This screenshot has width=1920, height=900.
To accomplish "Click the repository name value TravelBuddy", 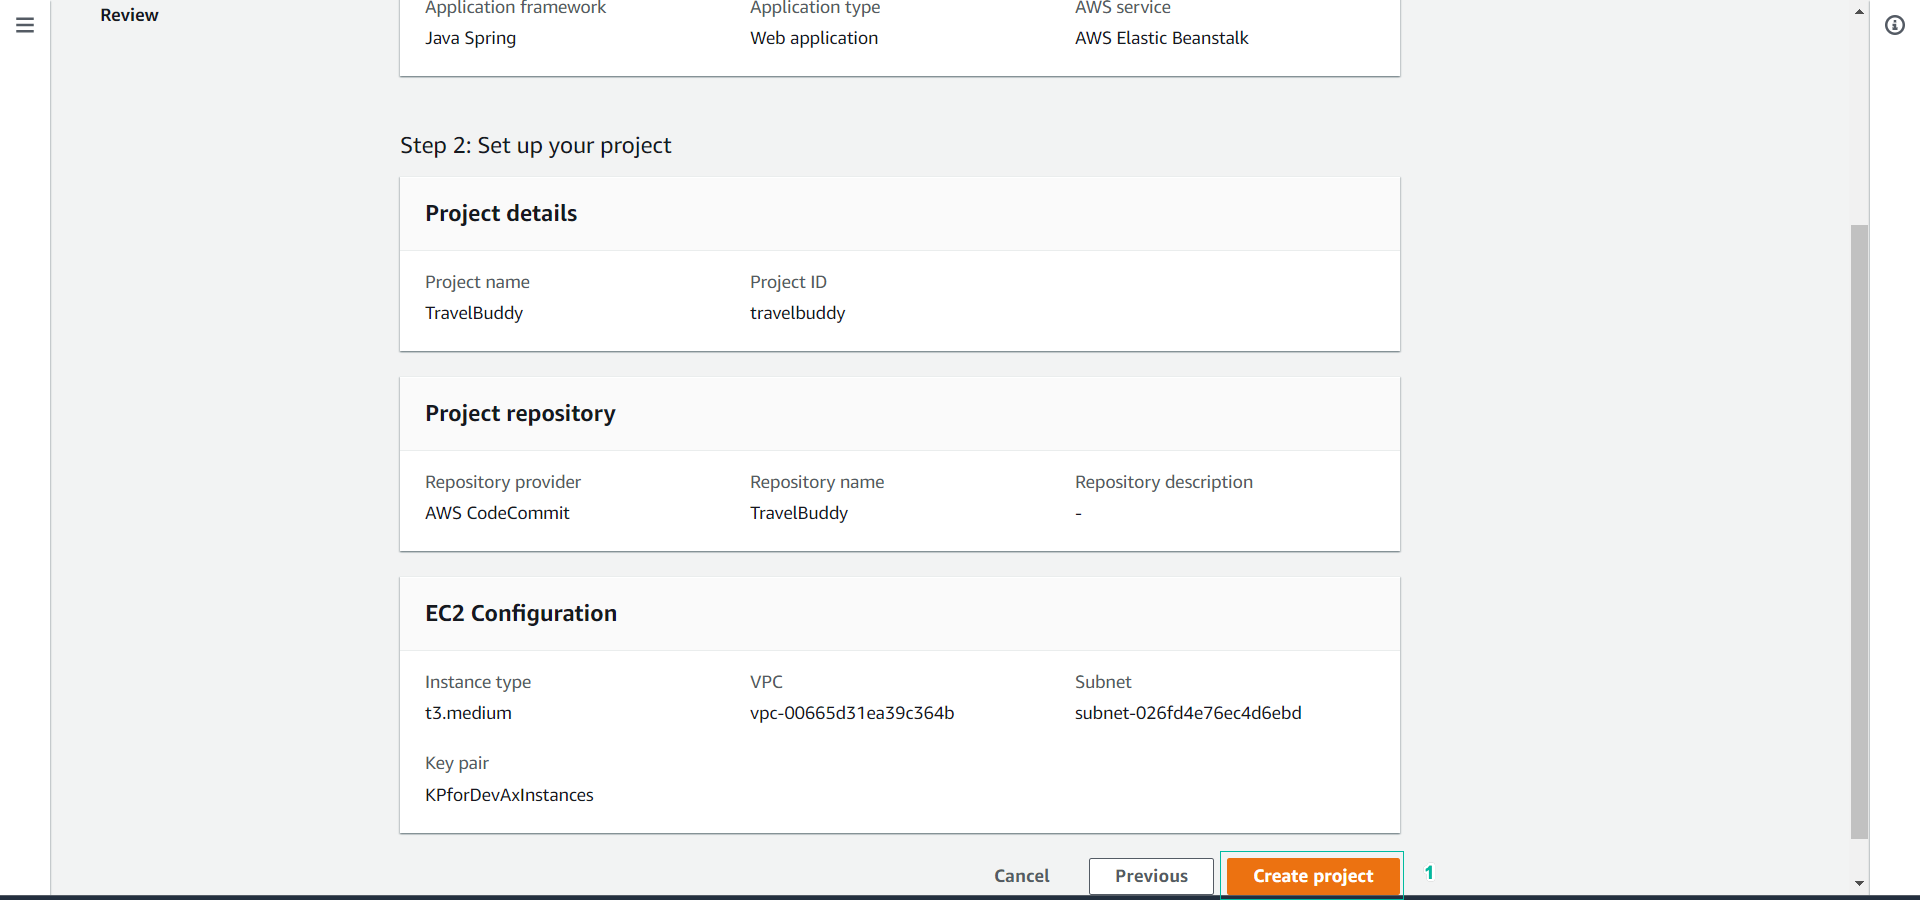I will [x=799, y=513].
